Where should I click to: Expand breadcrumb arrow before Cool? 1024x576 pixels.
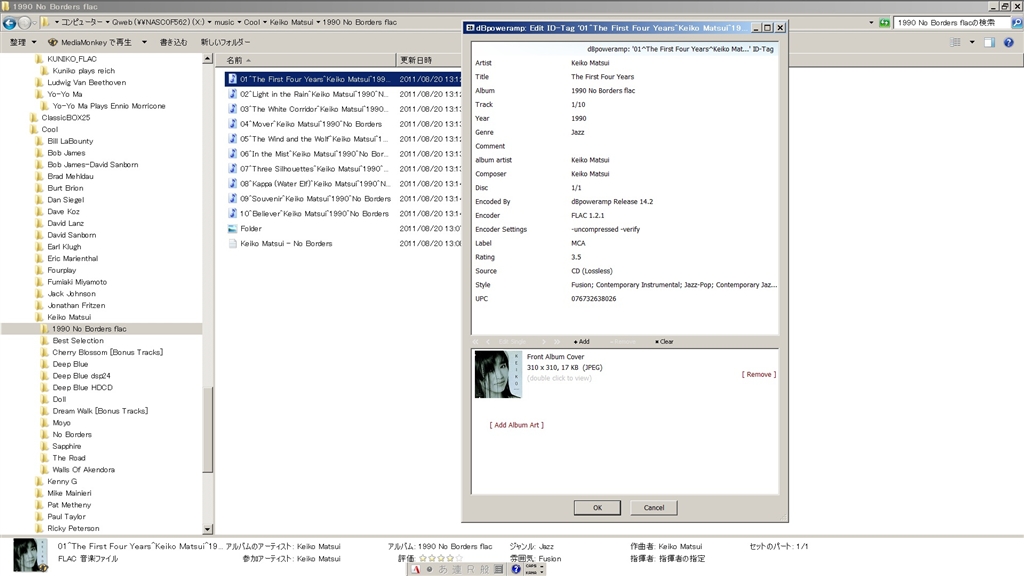(x=239, y=22)
